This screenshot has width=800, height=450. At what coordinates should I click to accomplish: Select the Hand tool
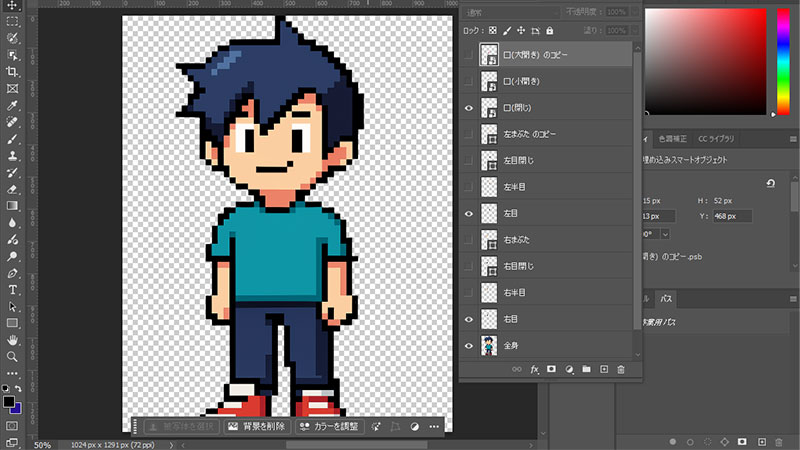pyautogui.click(x=12, y=340)
